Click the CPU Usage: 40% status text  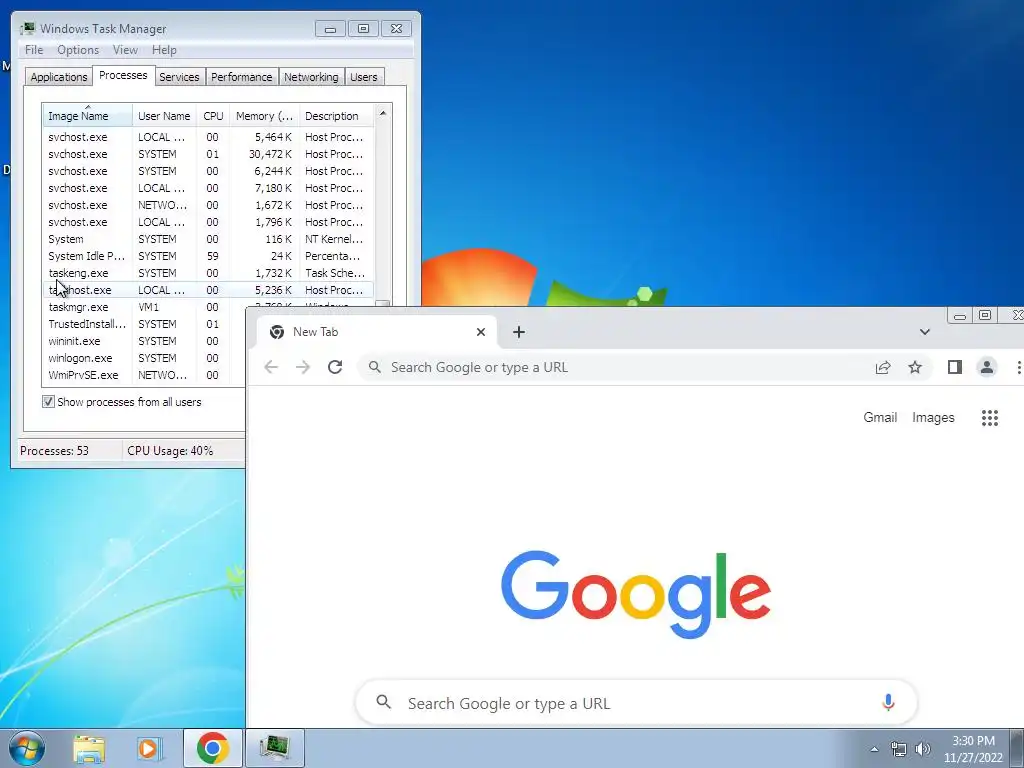[x=170, y=451]
